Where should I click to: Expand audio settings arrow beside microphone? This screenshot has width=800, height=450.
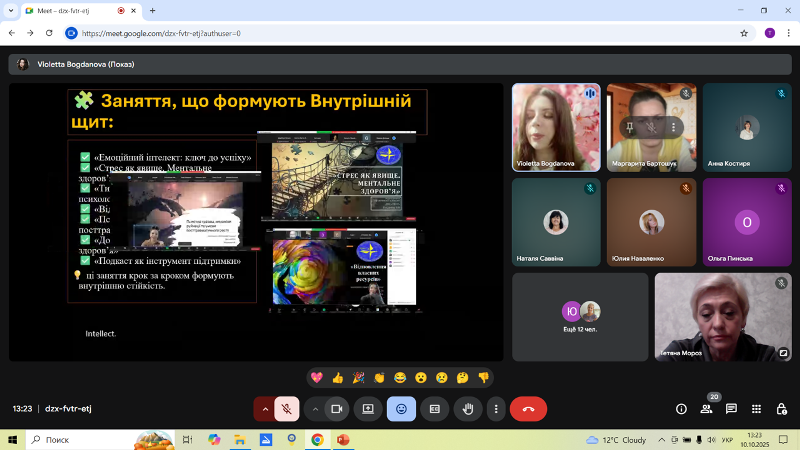click(264, 408)
